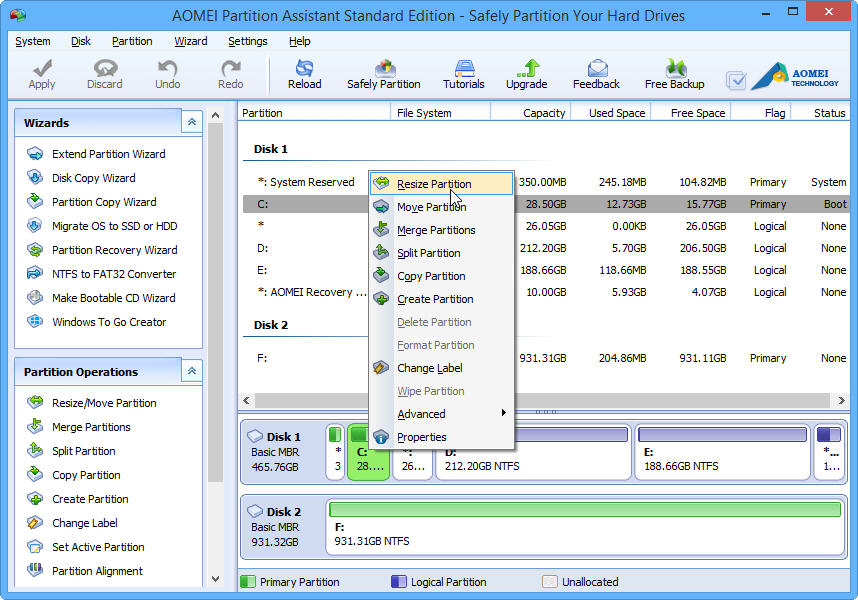This screenshot has width=858, height=600.
Task: Launch the Disk Copy Wizard
Action: (x=94, y=178)
